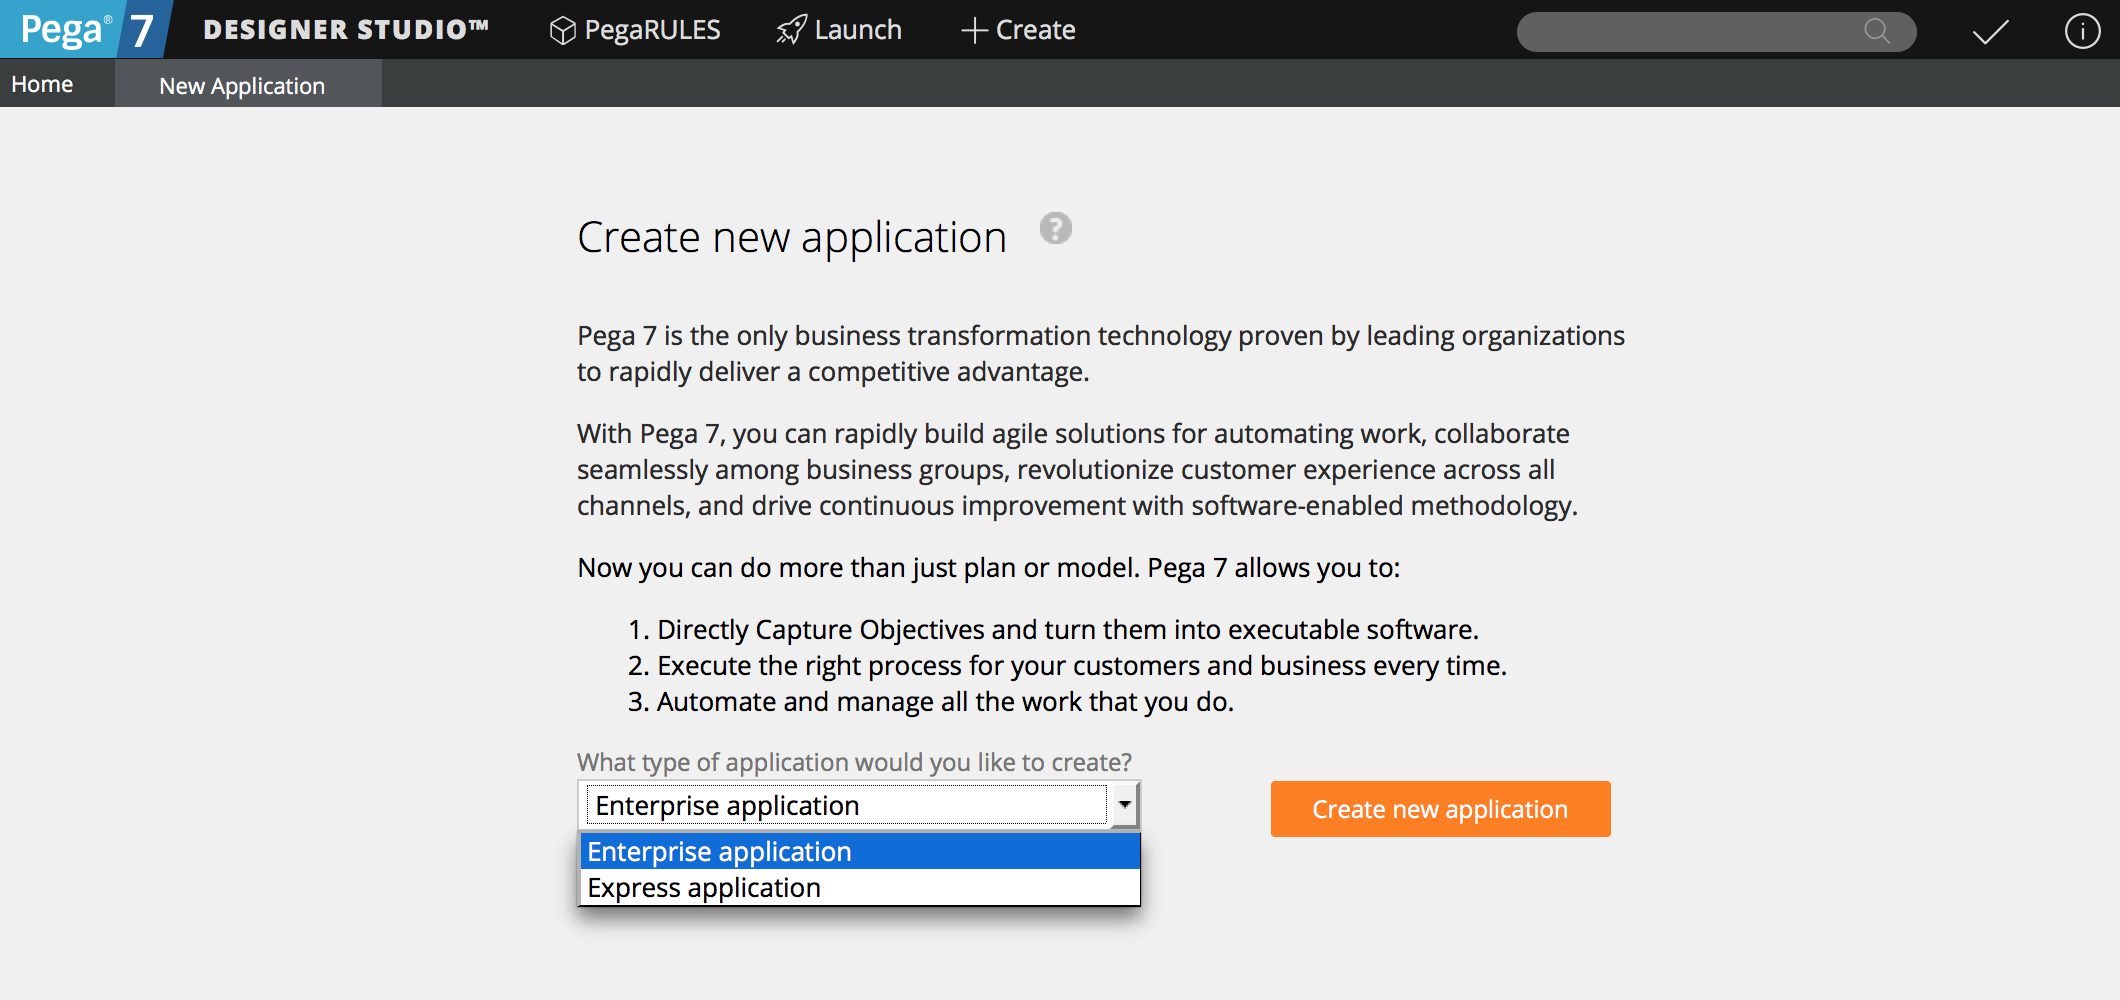This screenshot has width=2120, height=1000.
Task: Open the Create menu
Action: pos(1018,30)
